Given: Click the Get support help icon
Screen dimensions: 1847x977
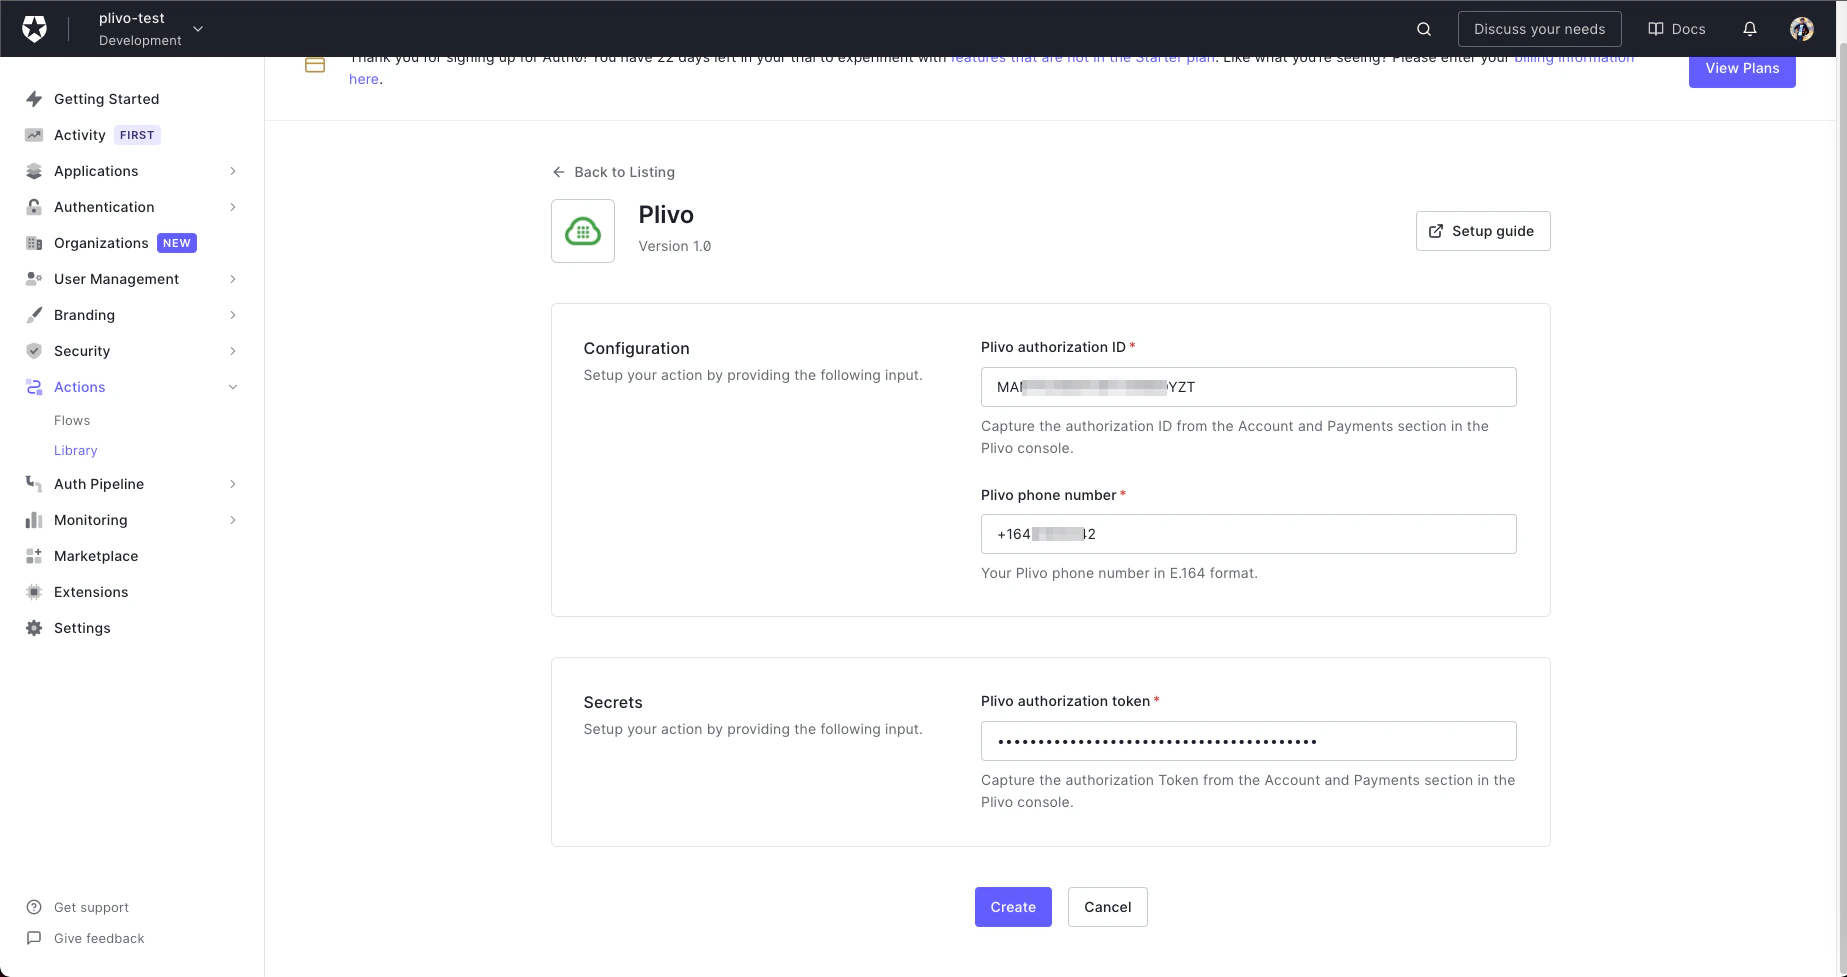Looking at the screenshot, I should [x=34, y=907].
